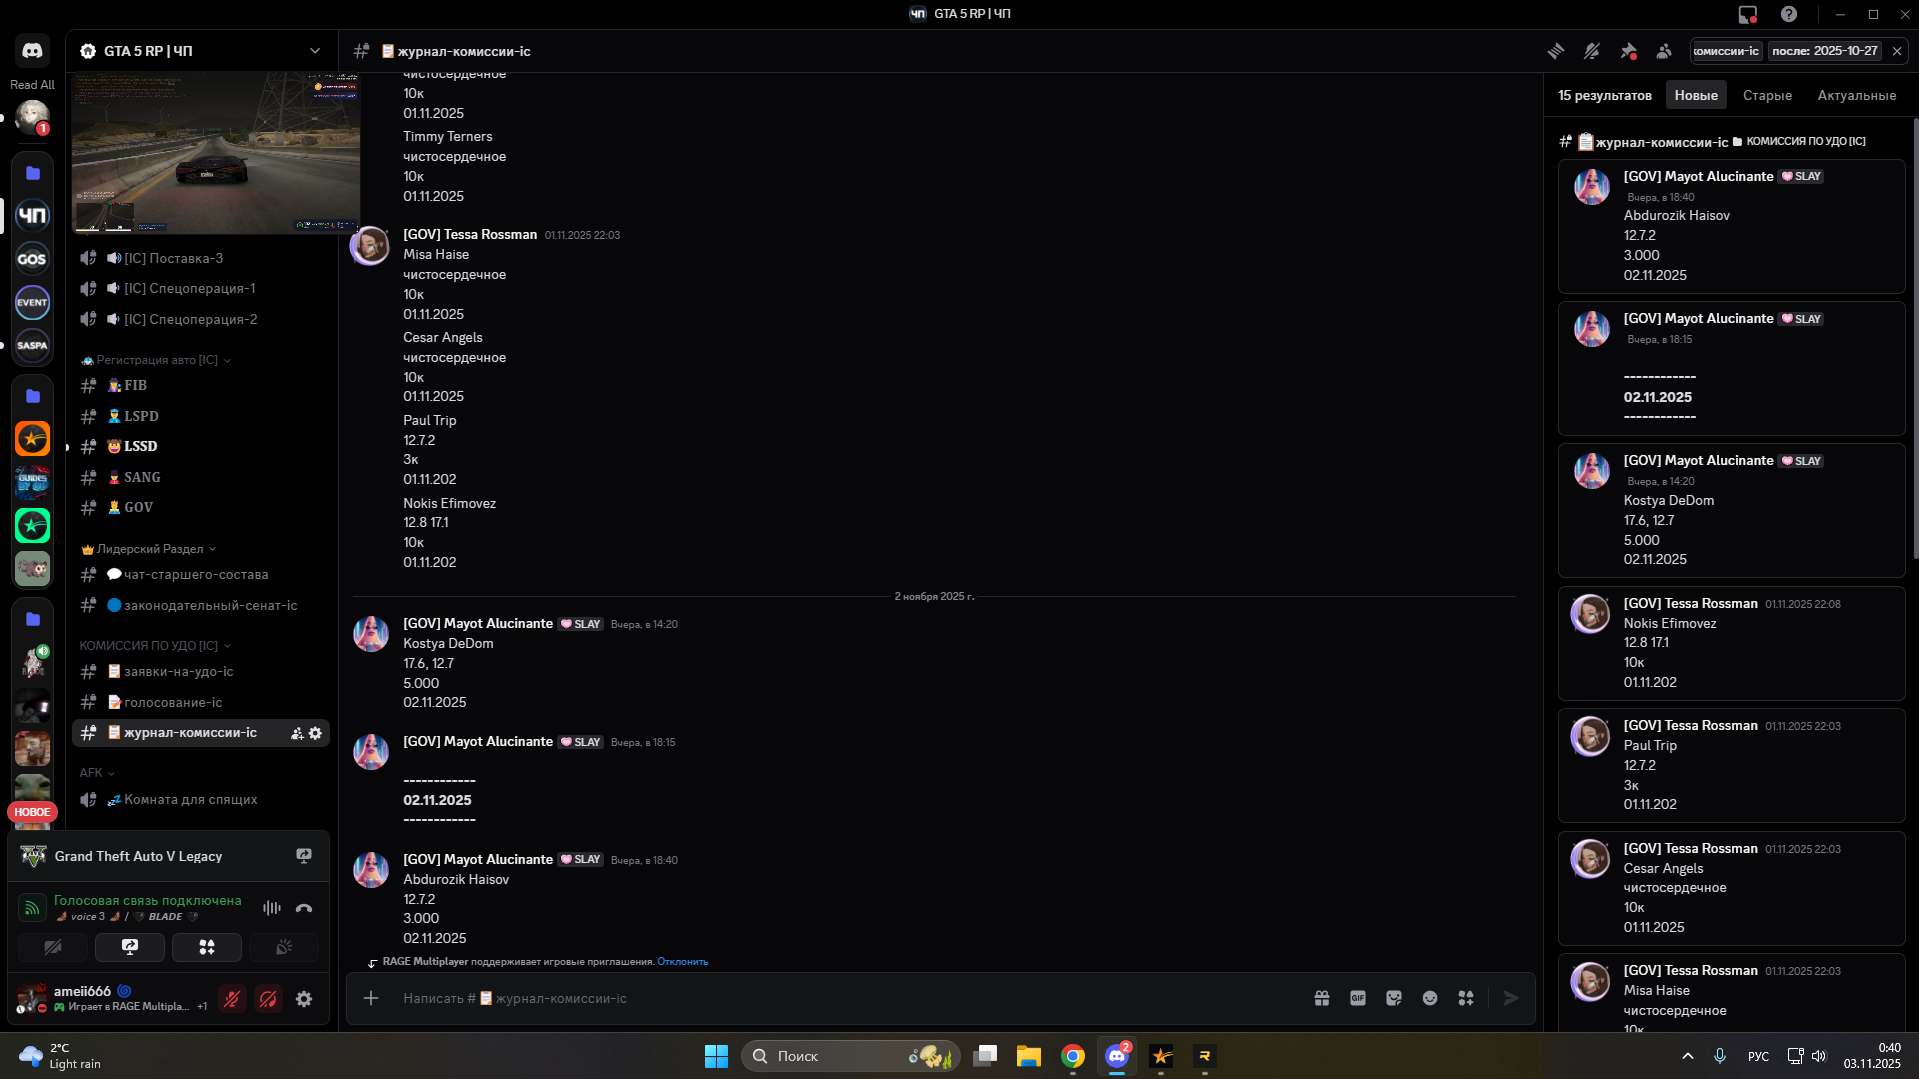Open the GIF picker

pos(1357,998)
